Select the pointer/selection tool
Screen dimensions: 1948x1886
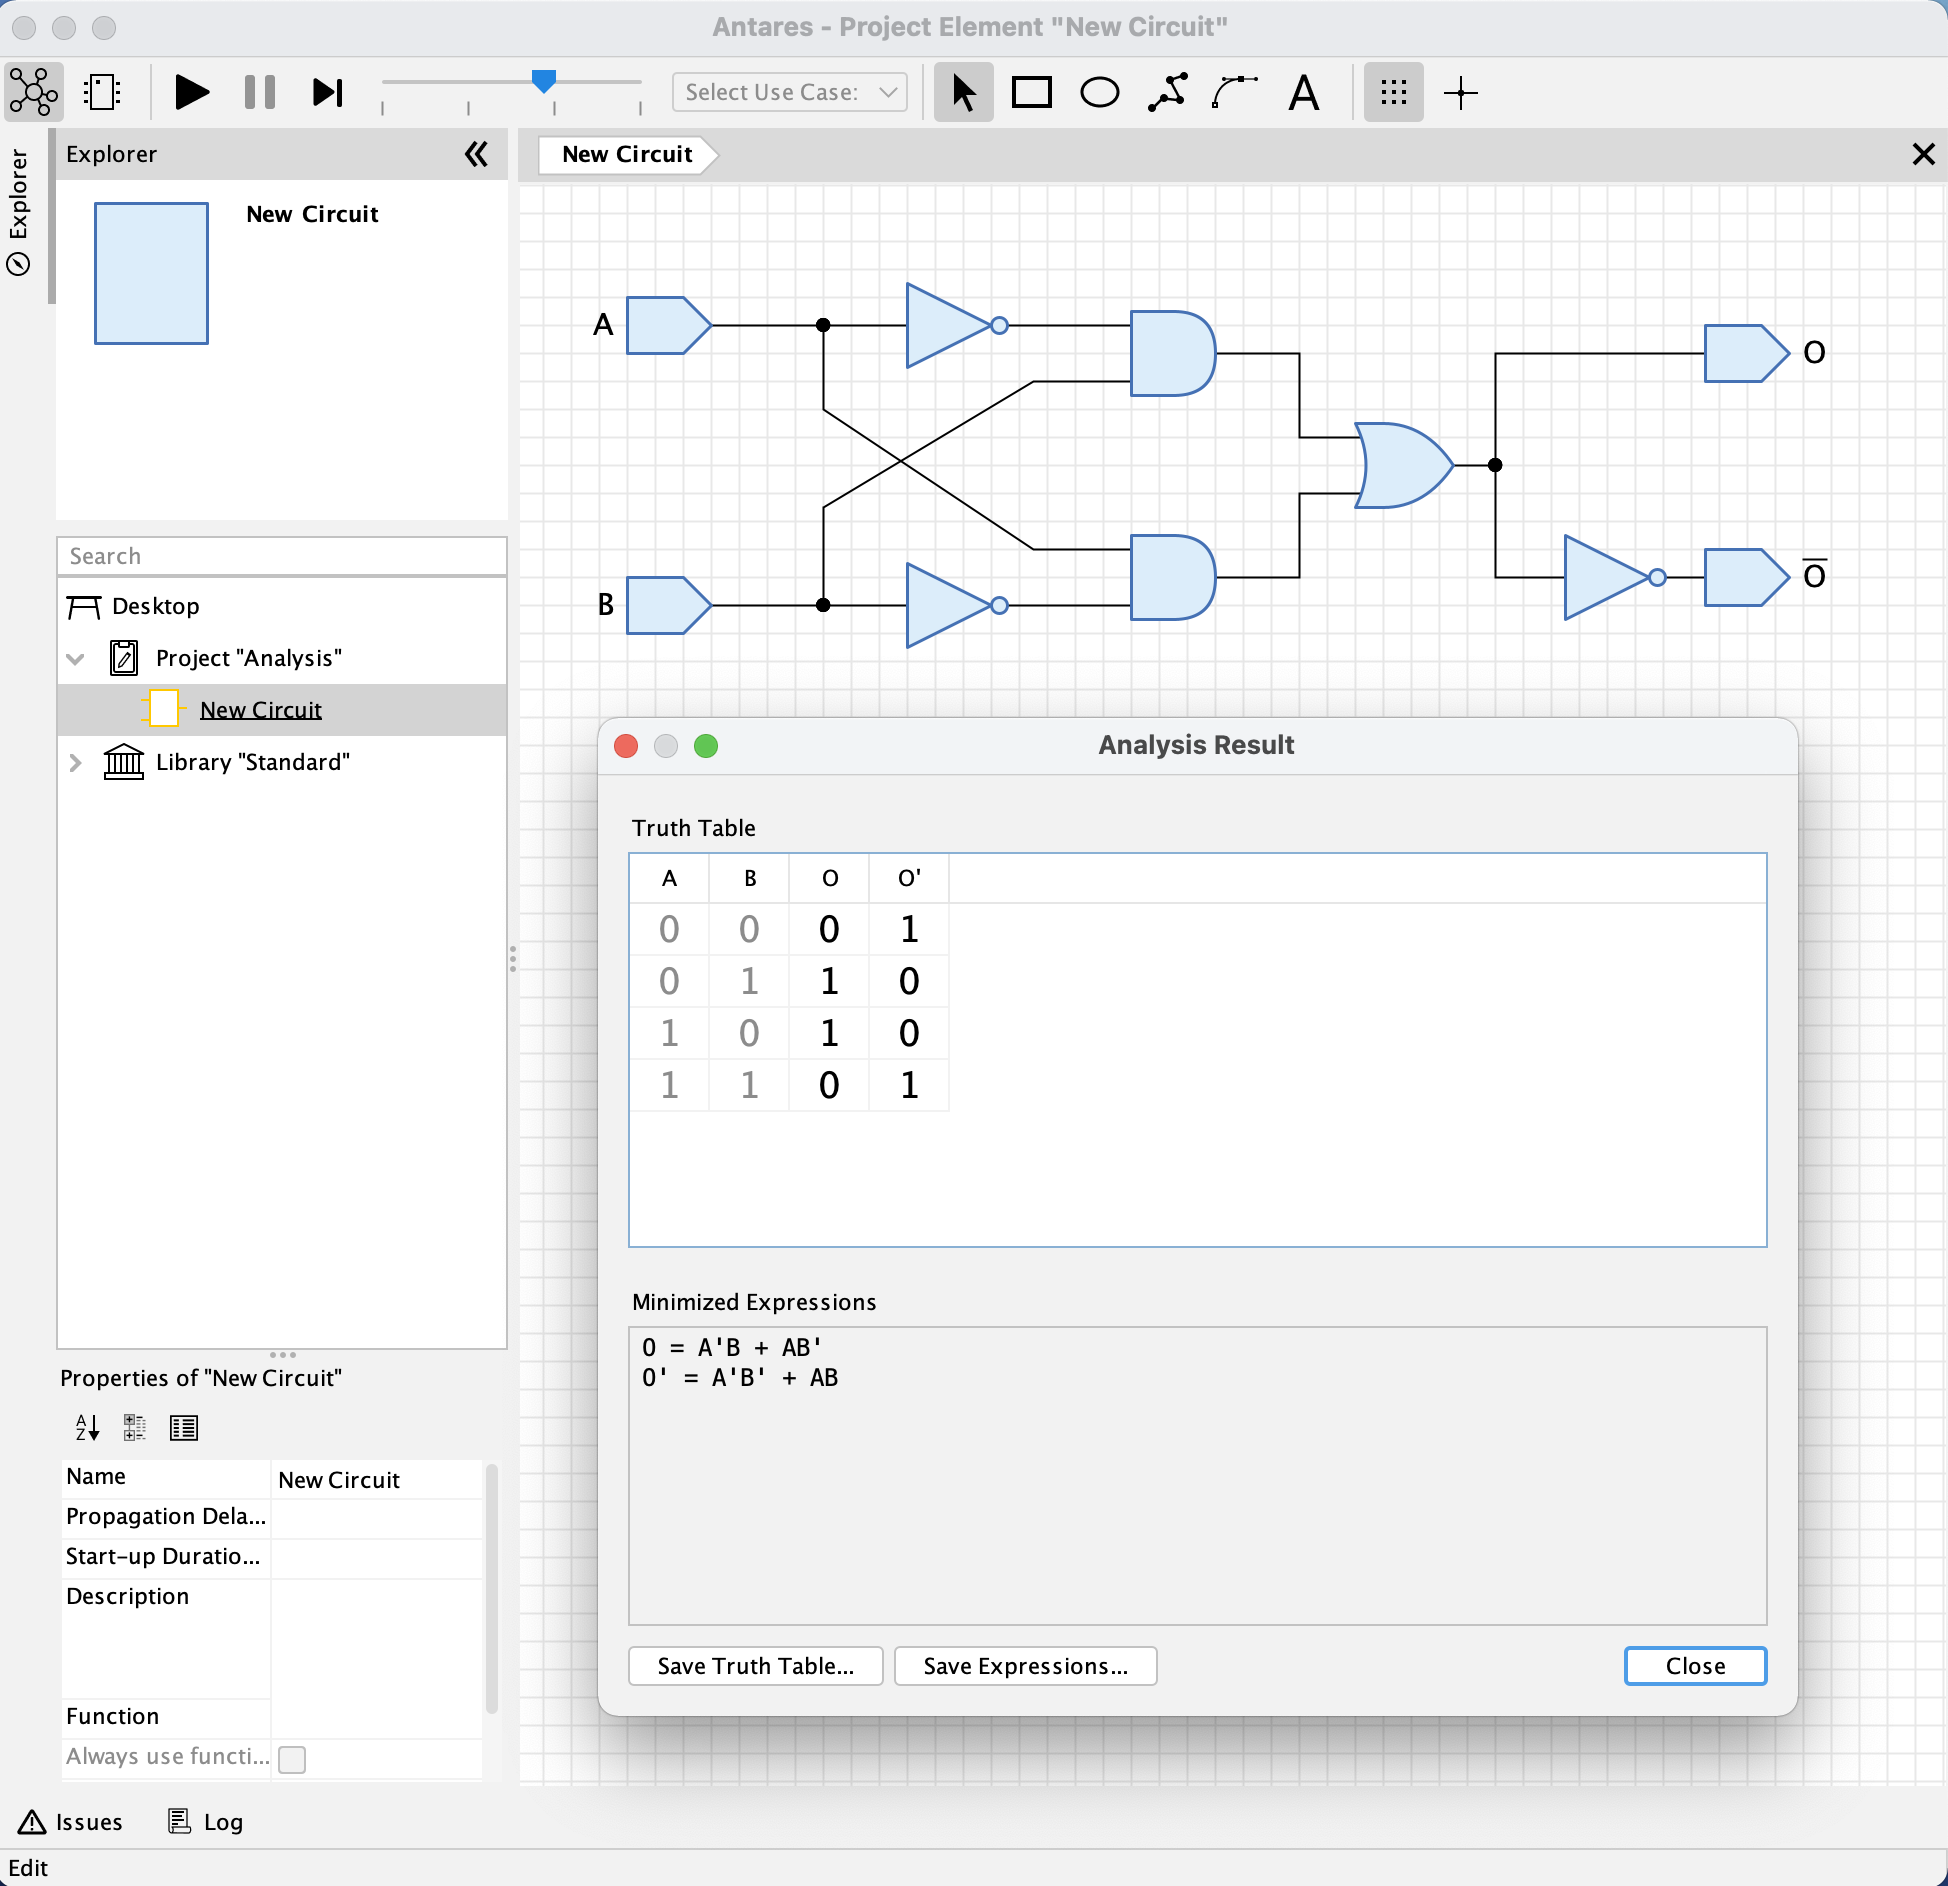965,92
